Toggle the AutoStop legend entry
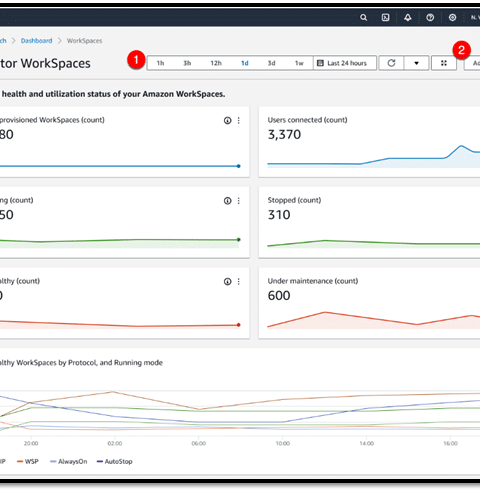The image size is (480, 492). pyautogui.click(x=114, y=461)
